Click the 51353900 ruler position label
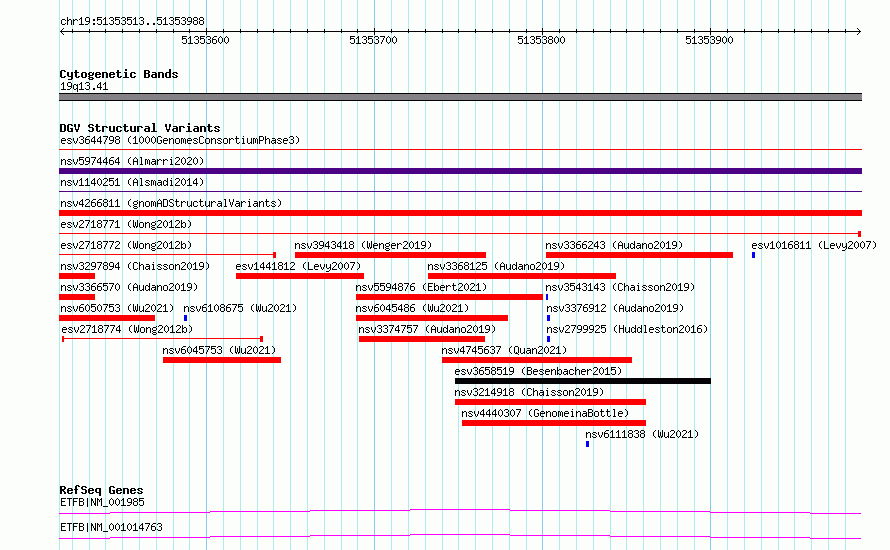The image size is (890, 550). 709,40
